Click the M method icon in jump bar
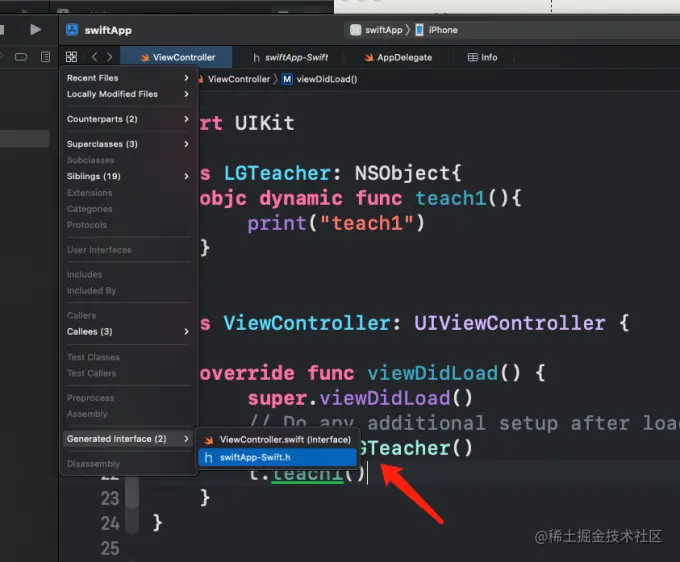 click(287, 79)
